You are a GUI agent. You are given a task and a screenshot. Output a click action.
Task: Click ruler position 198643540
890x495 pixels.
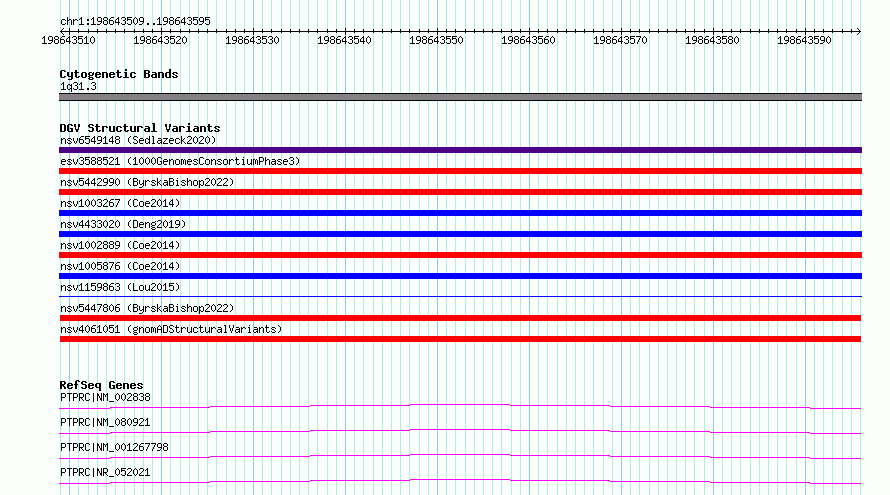344,40
